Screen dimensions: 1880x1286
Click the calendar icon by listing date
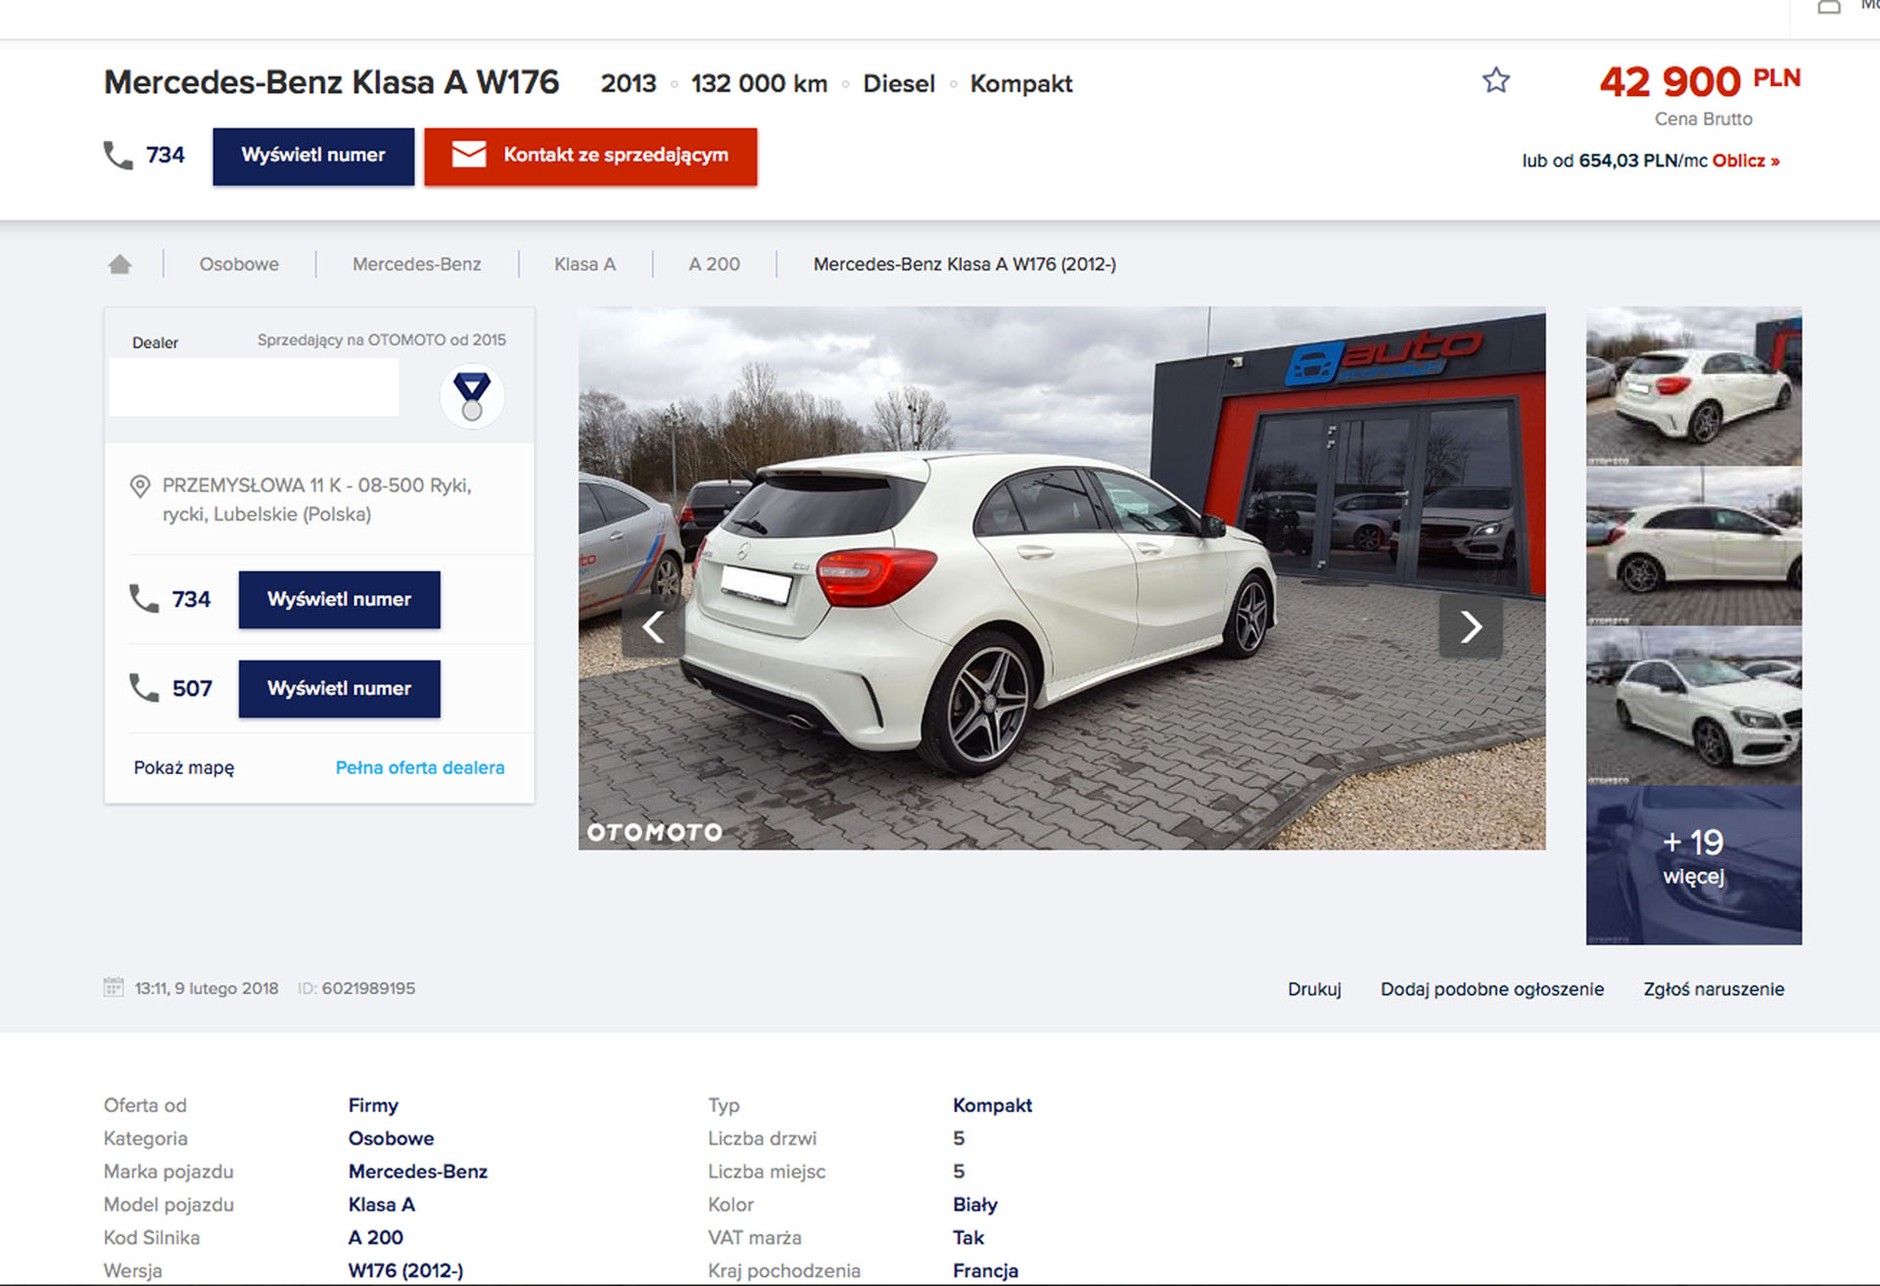click(113, 988)
